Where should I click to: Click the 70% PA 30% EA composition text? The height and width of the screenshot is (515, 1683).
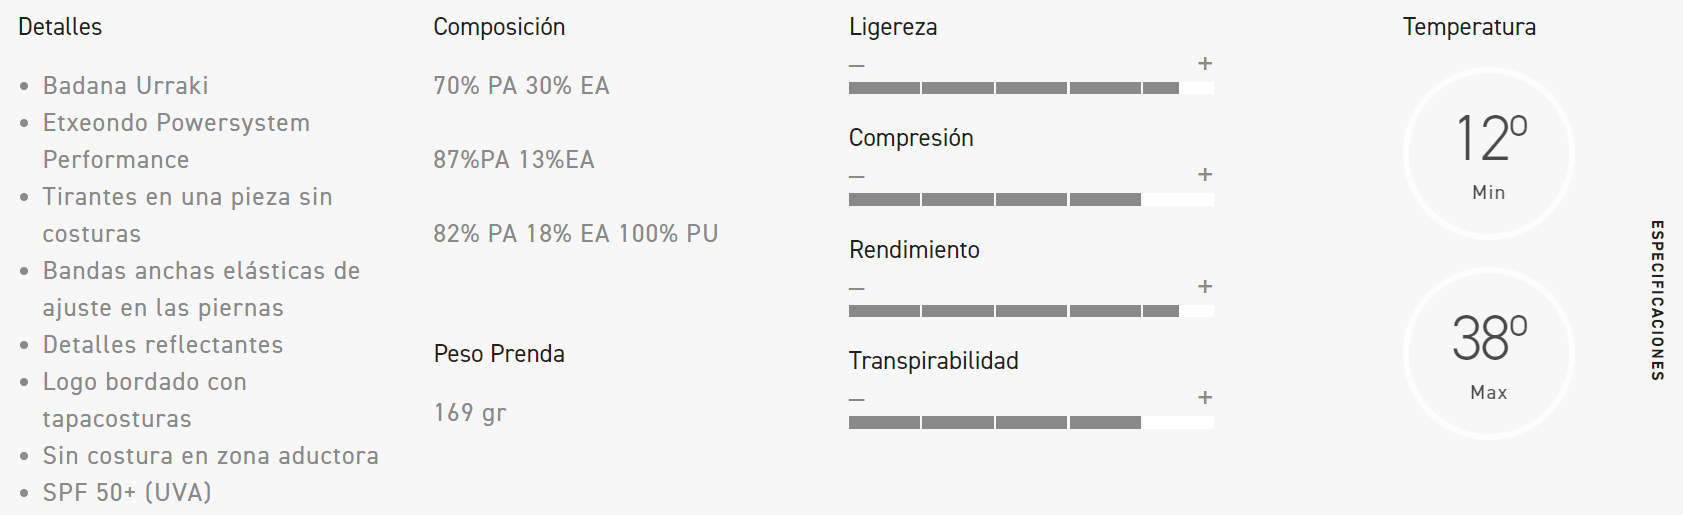(521, 86)
